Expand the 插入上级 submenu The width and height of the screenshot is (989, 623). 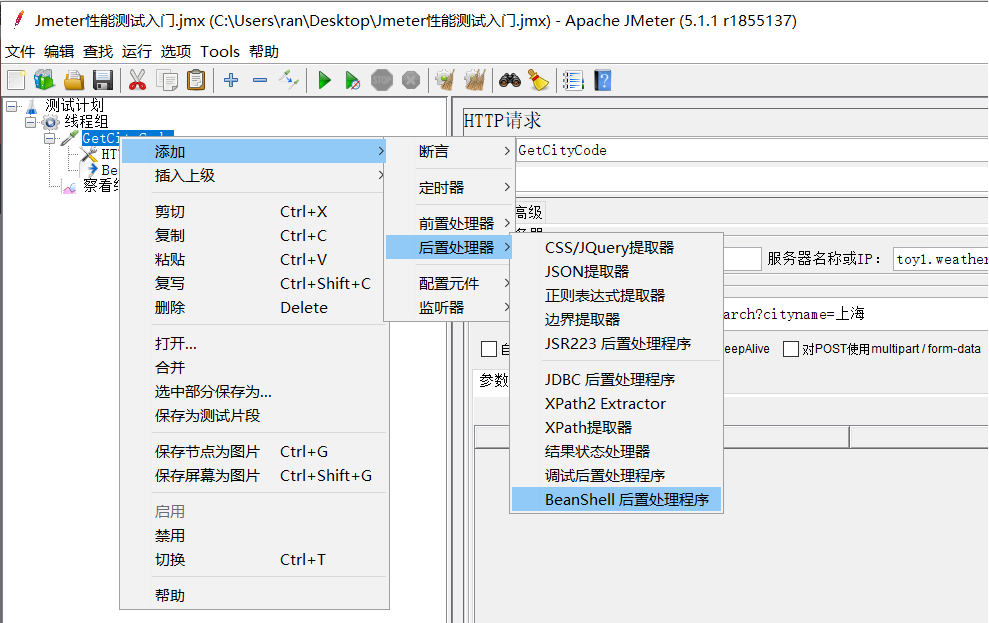coord(254,175)
